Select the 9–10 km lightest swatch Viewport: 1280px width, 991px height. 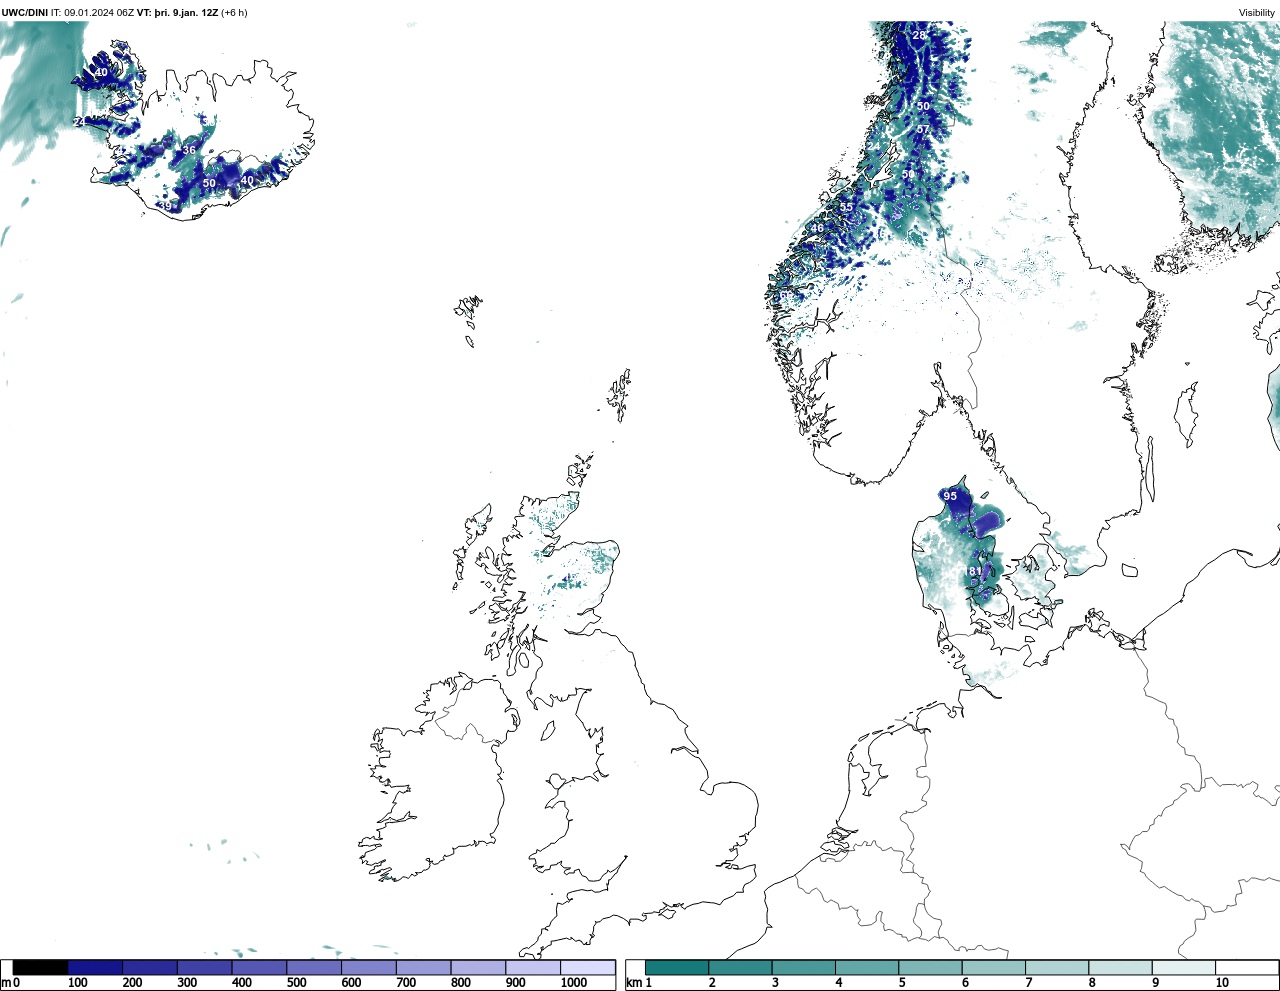pos(1183,968)
